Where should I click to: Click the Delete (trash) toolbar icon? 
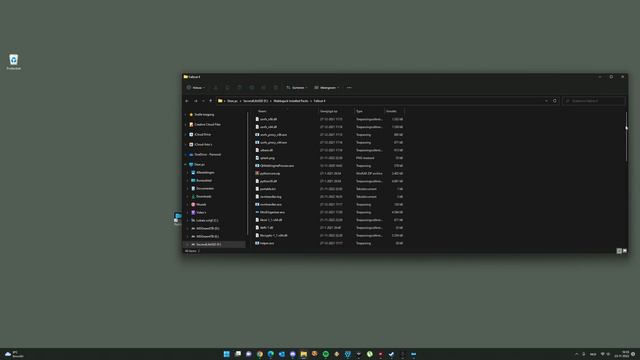tap(276, 88)
